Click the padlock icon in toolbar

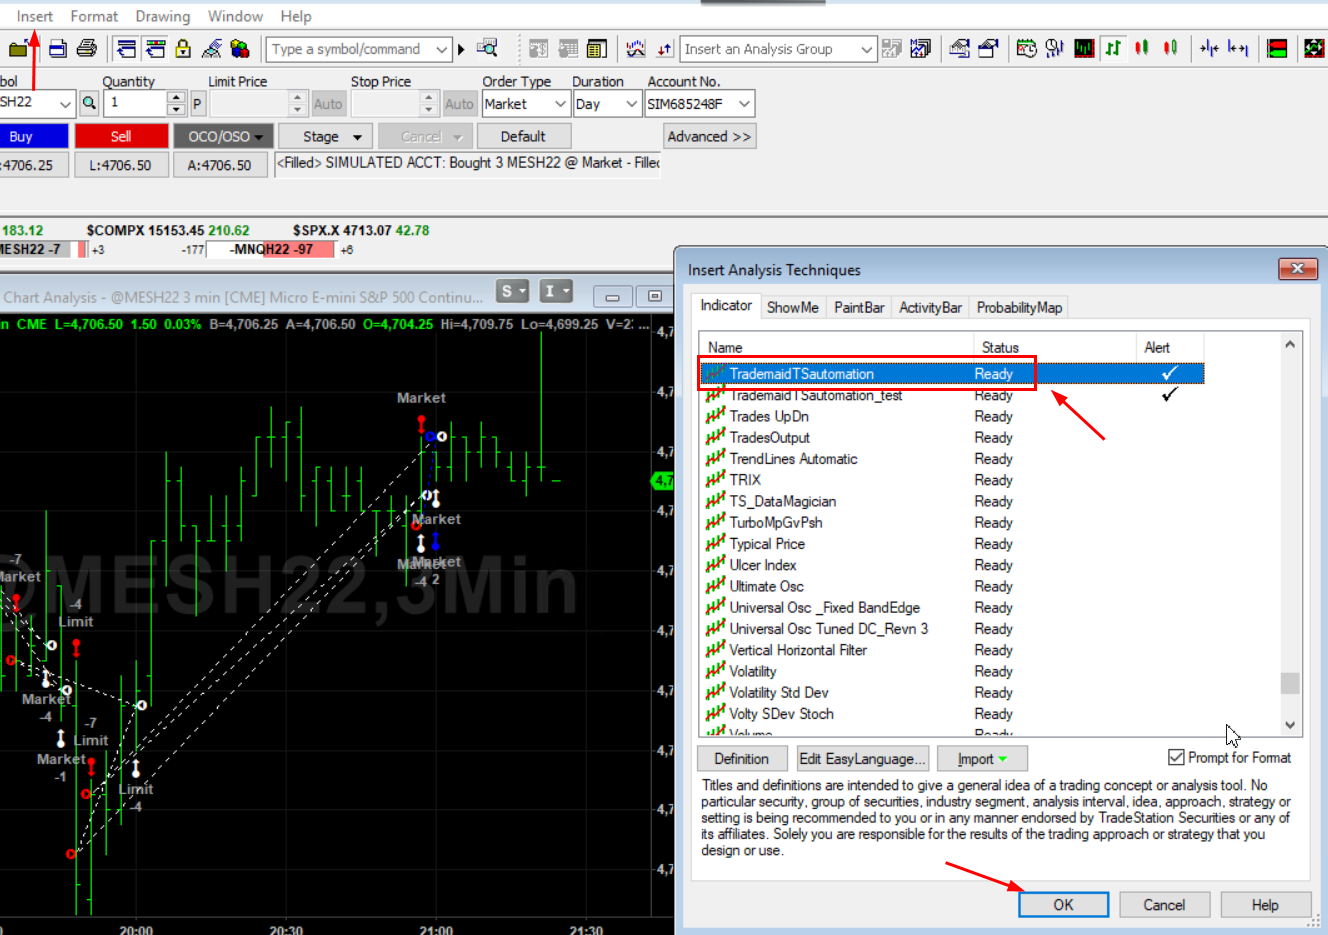pyautogui.click(x=183, y=48)
